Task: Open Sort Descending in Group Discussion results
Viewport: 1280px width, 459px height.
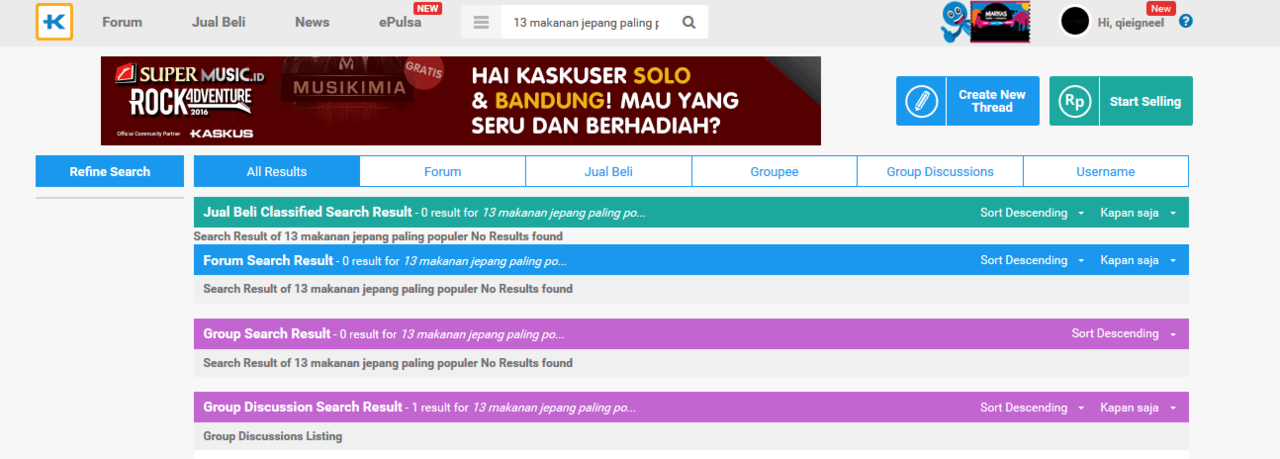Action: point(1033,408)
